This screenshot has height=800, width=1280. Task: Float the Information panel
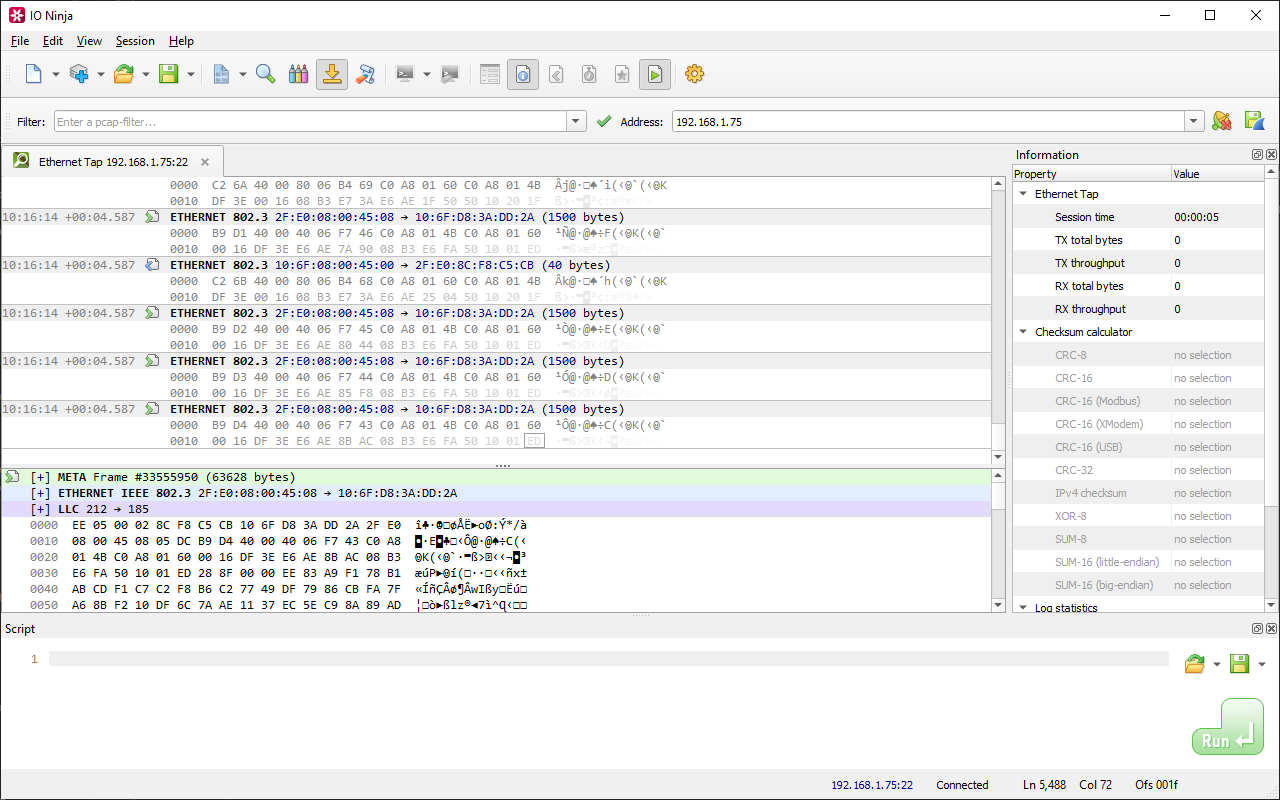point(1258,155)
